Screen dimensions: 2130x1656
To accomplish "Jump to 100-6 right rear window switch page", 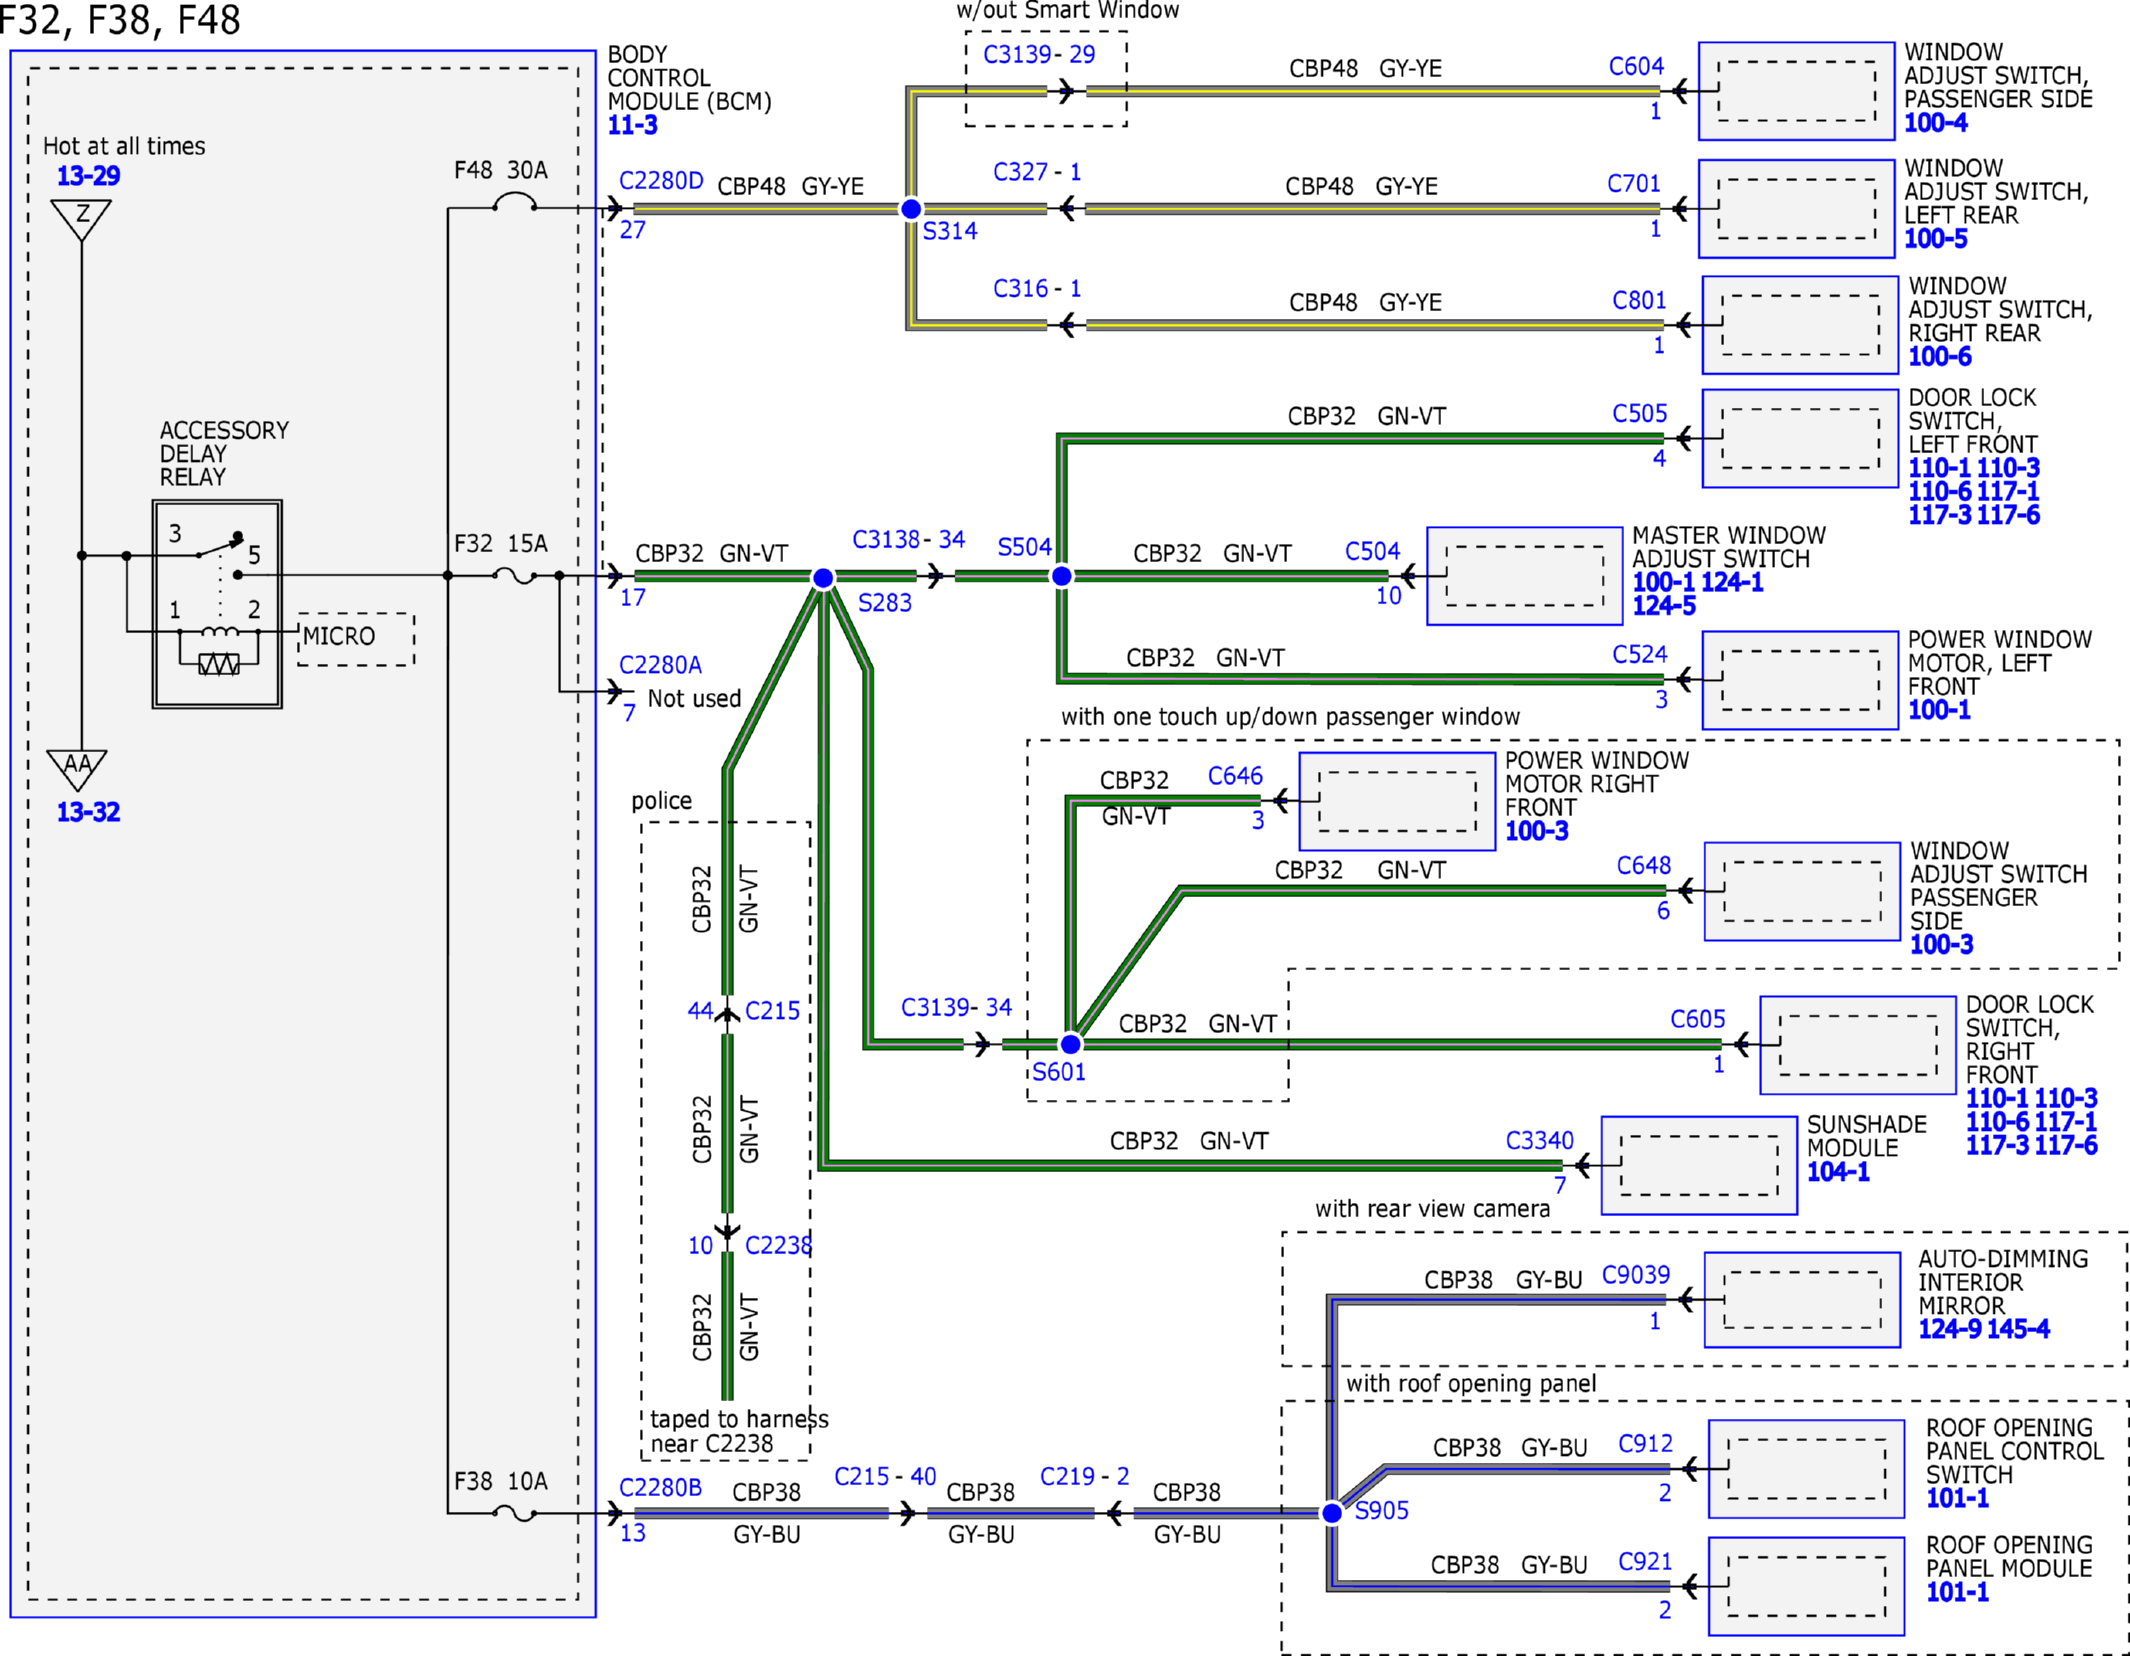I will click(1940, 357).
